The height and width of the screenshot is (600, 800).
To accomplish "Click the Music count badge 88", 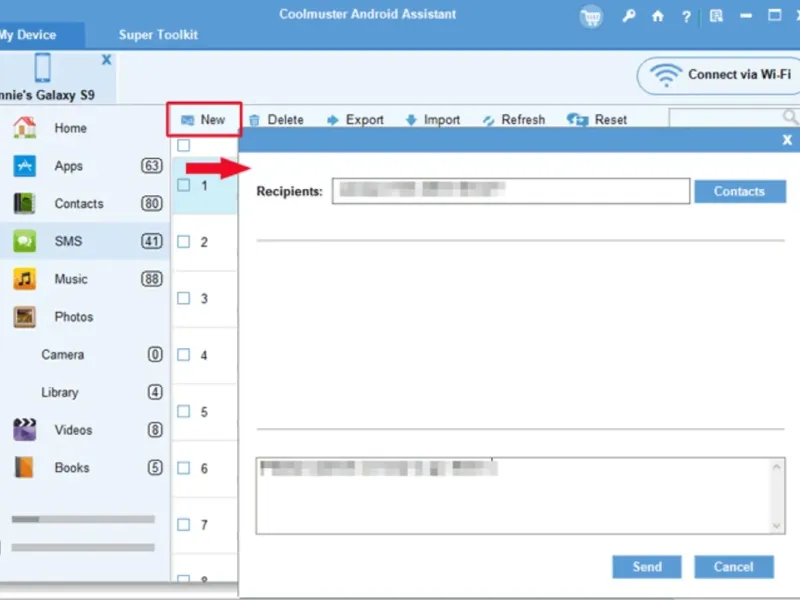I will pos(152,279).
